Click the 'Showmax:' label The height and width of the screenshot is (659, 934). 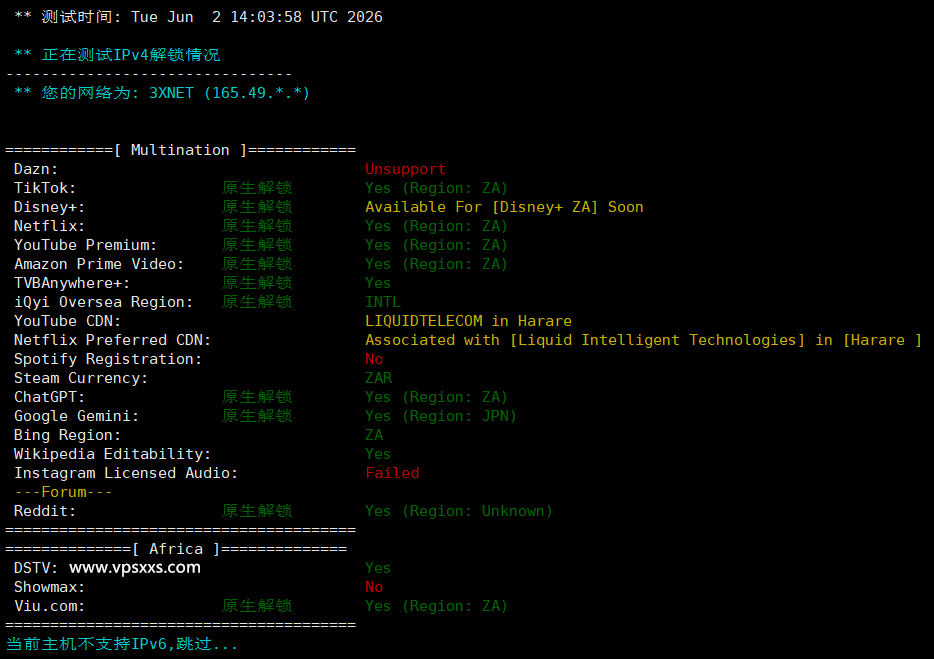49,587
